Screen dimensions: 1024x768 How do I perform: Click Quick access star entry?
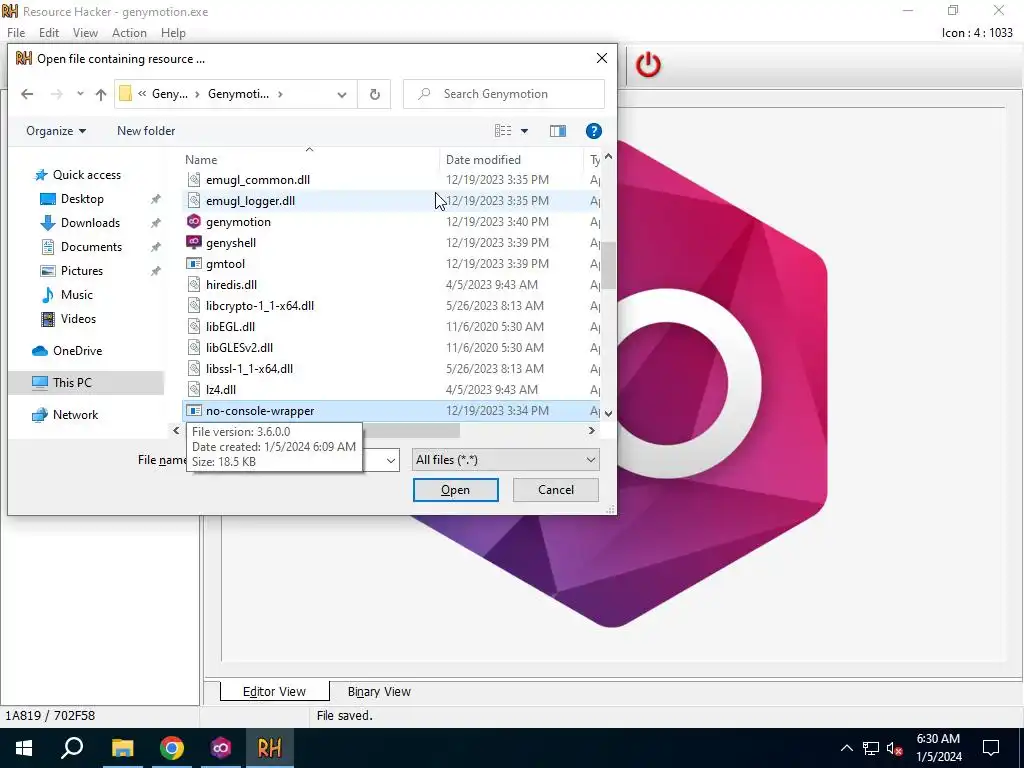[86, 175]
